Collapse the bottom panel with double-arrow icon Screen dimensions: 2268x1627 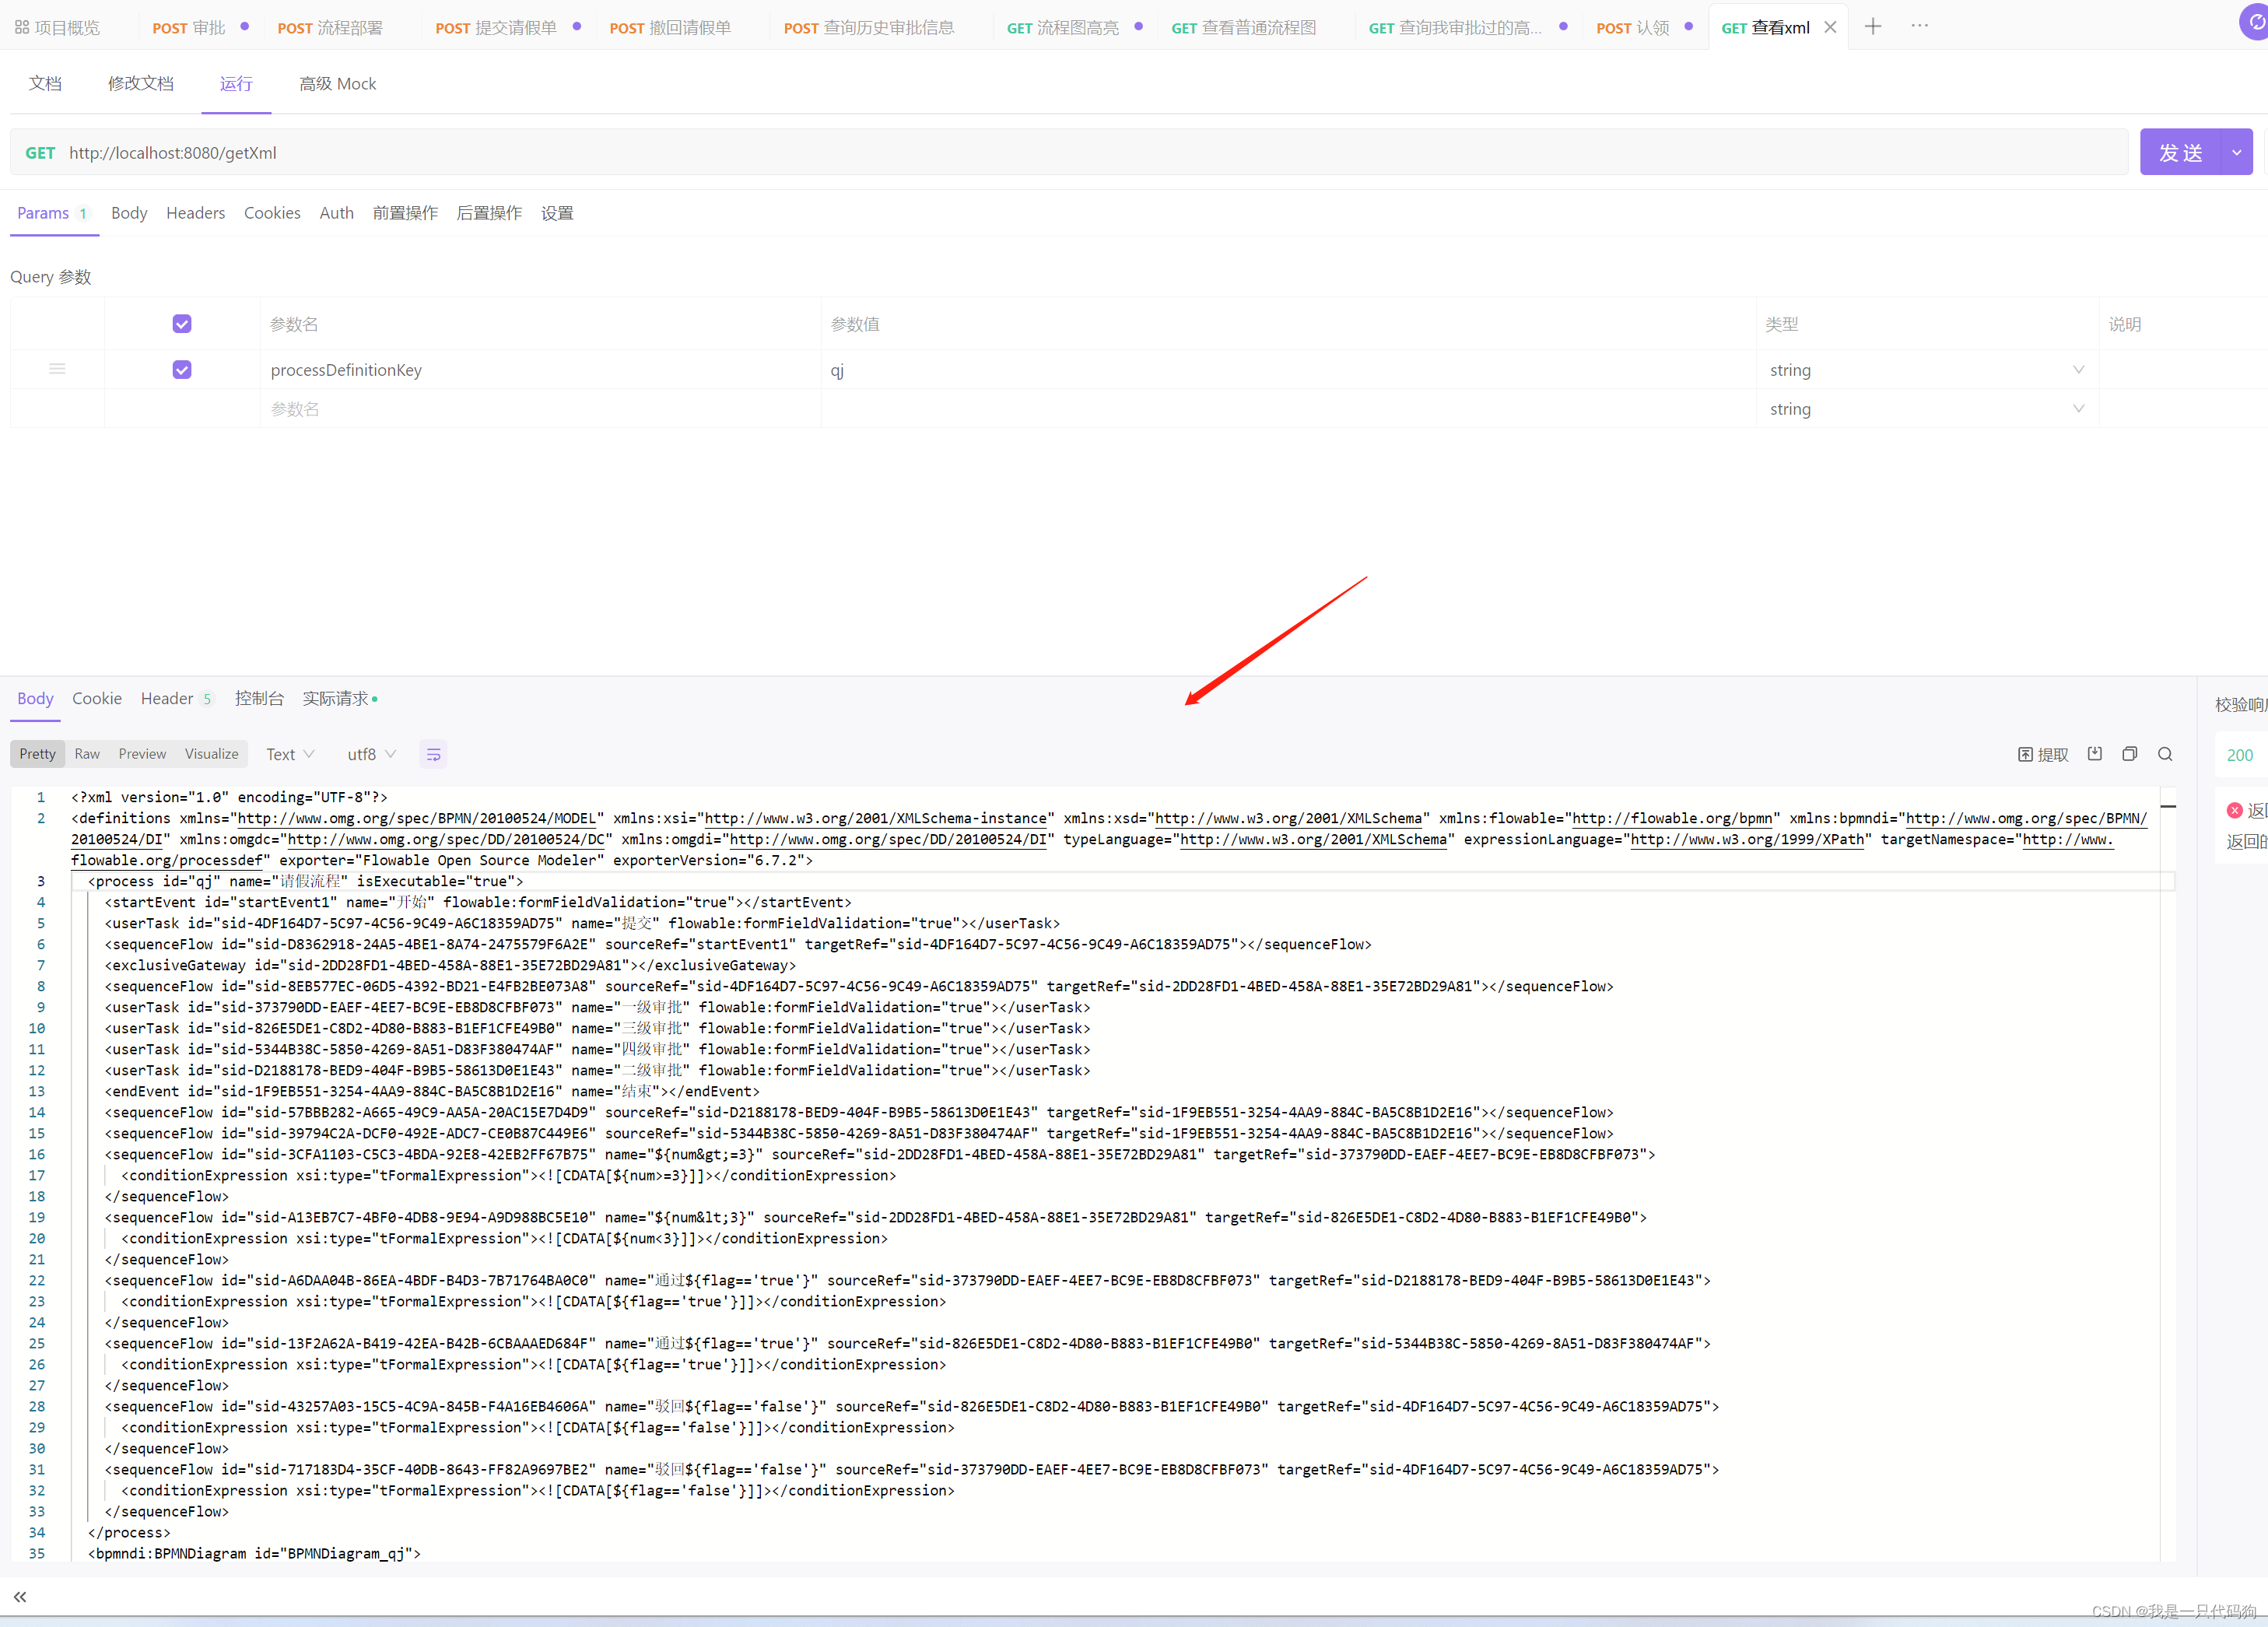click(19, 1597)
